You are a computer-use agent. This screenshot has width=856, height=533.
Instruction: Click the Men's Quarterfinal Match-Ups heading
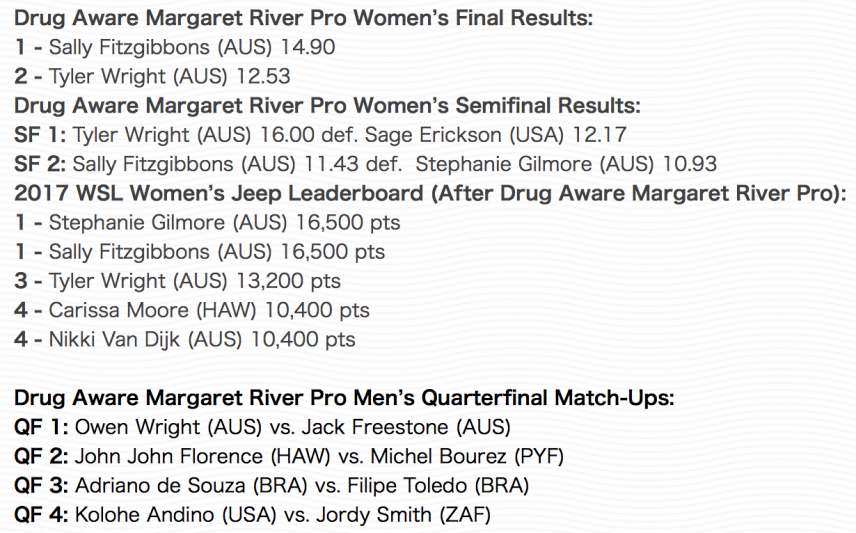(344, 398)
